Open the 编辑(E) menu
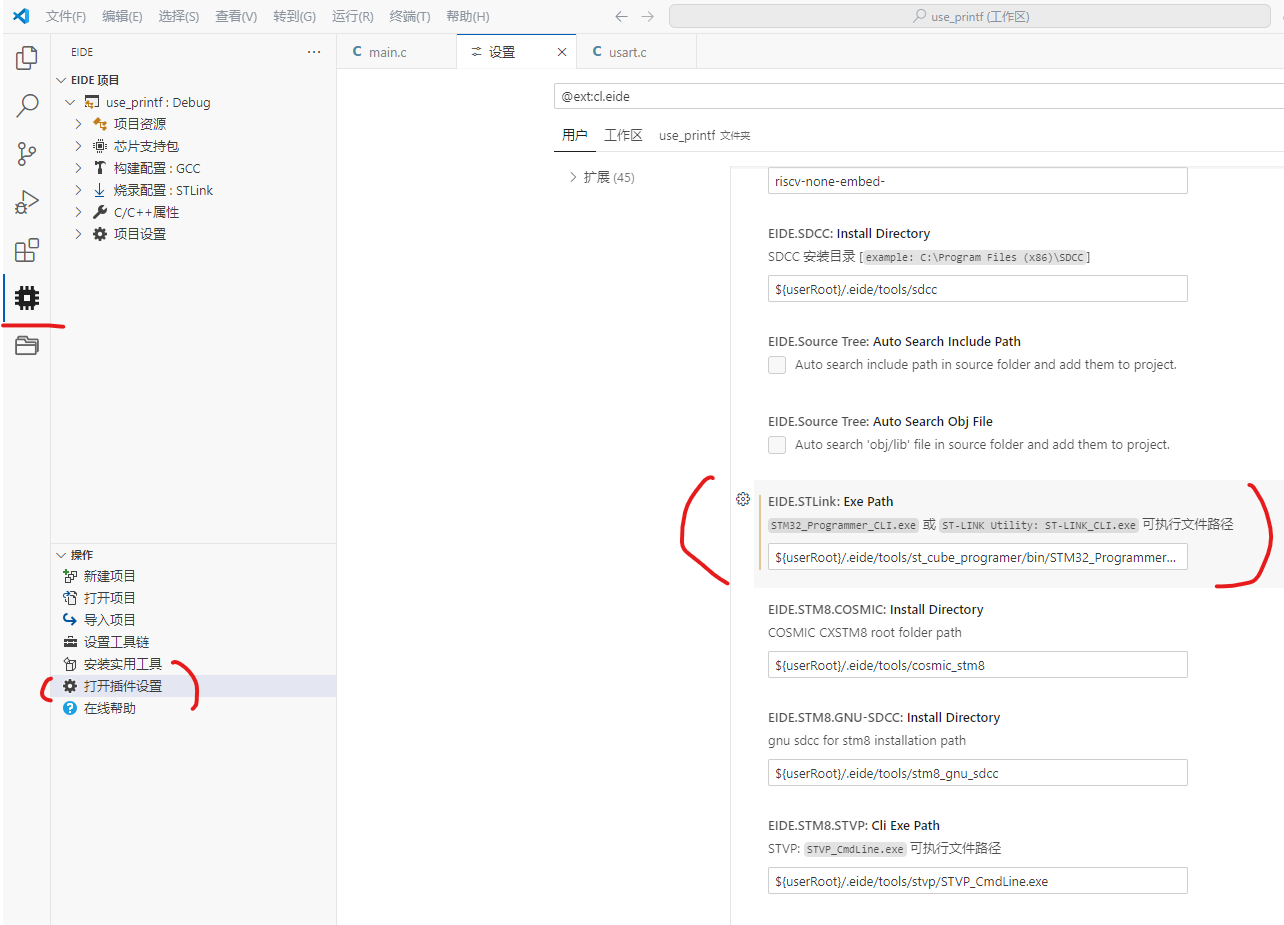Screen dimensions: 1284x925 [x=122, y=17]
